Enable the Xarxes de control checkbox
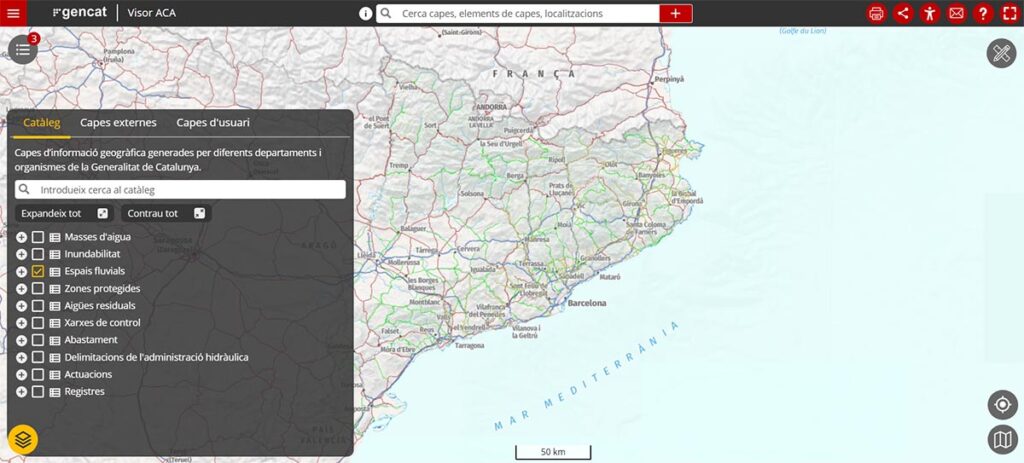1024x463 pixels. pos(38,323)
